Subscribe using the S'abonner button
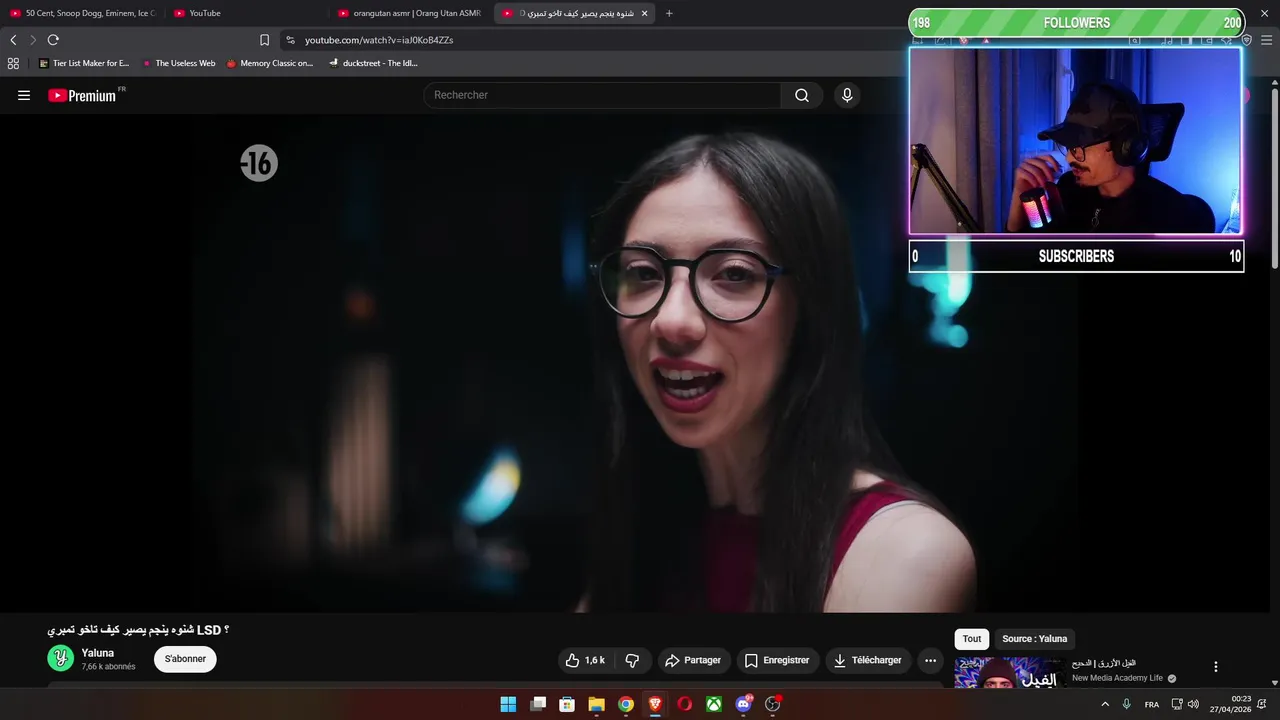Viewport: 1280px width, 720px height. 185,659
